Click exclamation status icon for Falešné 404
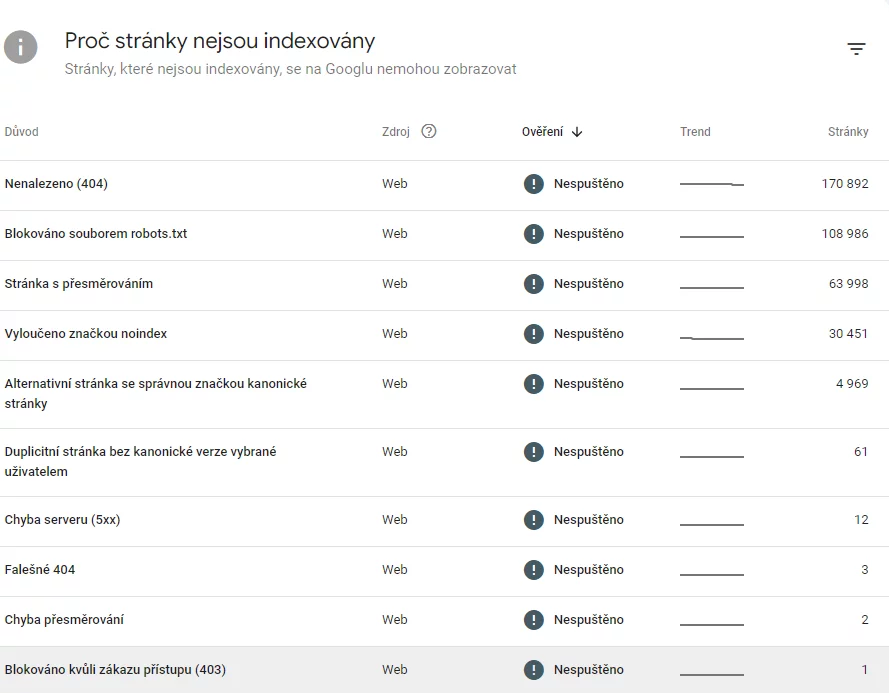This screenshot has width=889, height=693. (x=534, y=570)
